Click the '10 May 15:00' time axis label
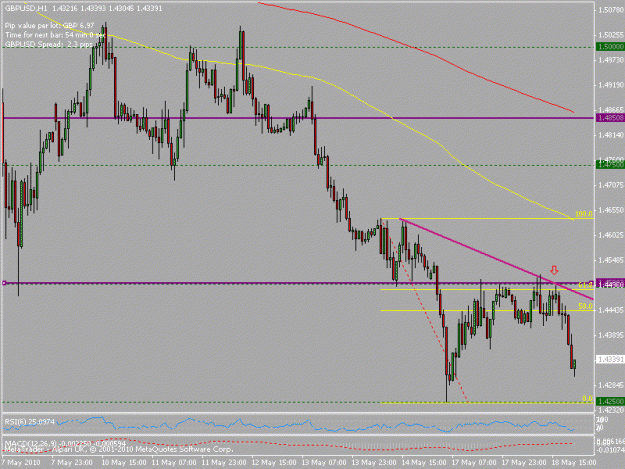This screenshot has height=469, width=625. click(x=122, y=462)
